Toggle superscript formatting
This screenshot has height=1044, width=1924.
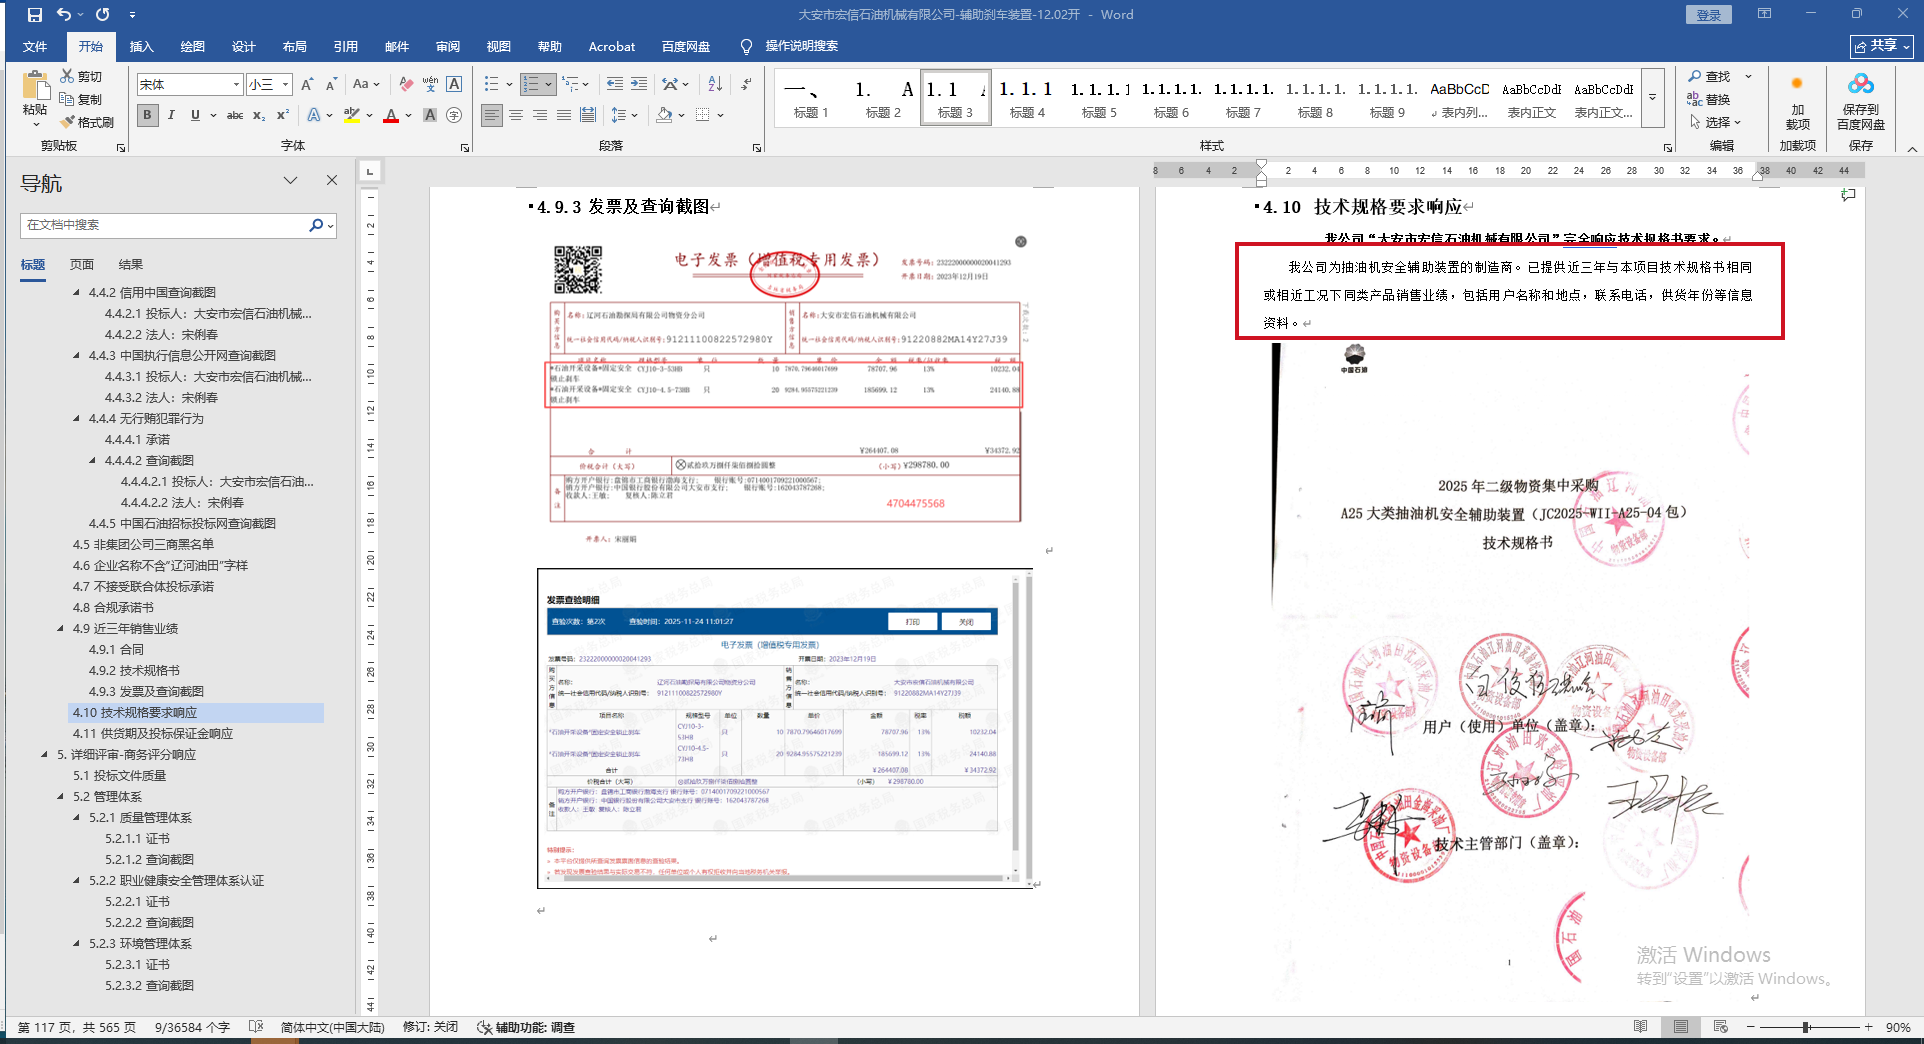pos(283,115)
